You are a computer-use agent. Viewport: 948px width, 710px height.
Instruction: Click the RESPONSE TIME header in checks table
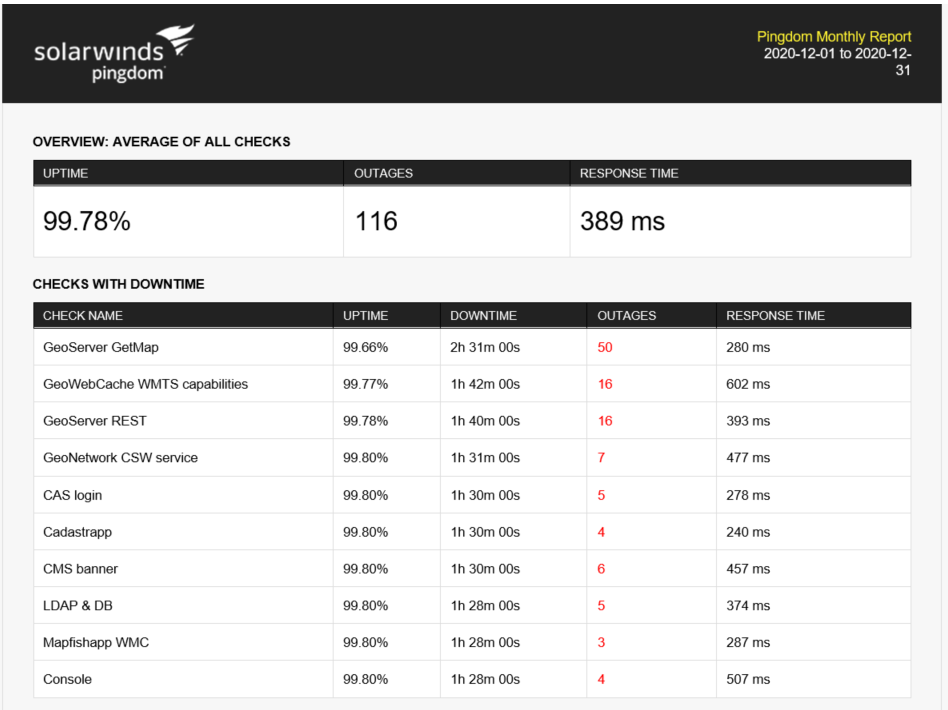[x=775, y=316]
